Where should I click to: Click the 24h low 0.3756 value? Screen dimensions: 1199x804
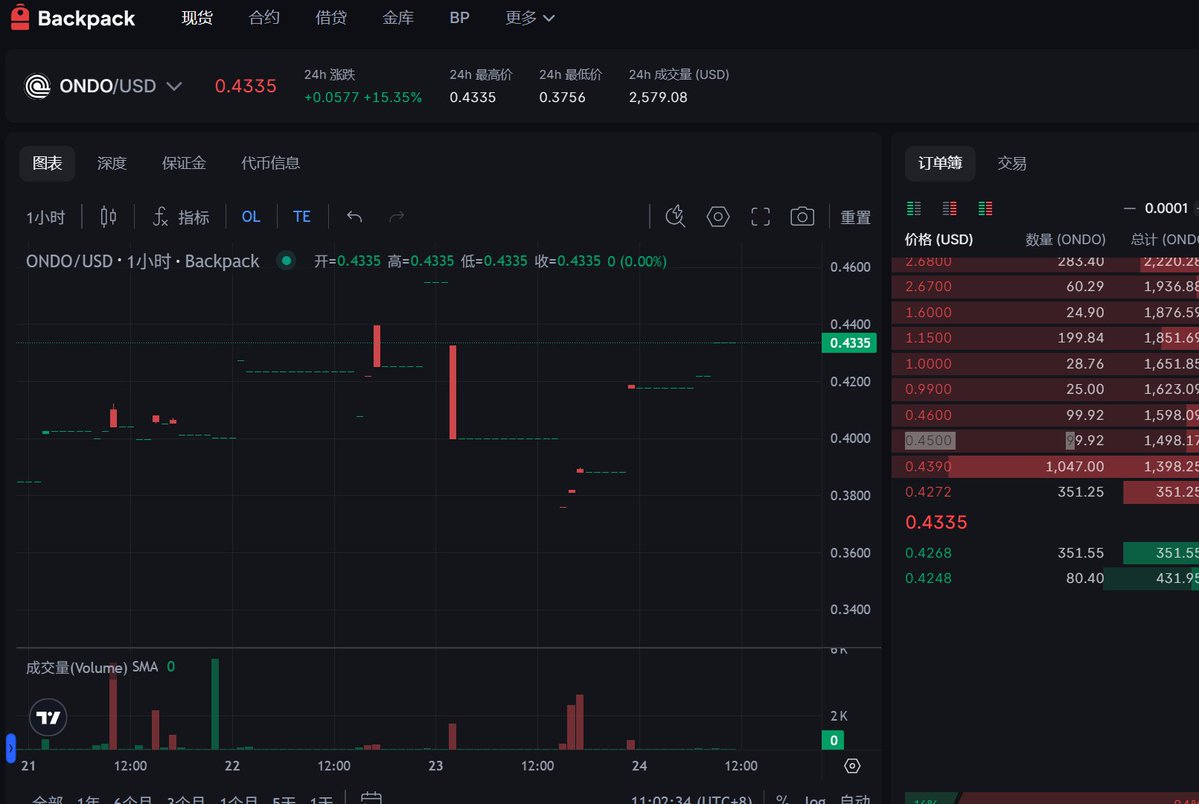[x=562, y=97]
